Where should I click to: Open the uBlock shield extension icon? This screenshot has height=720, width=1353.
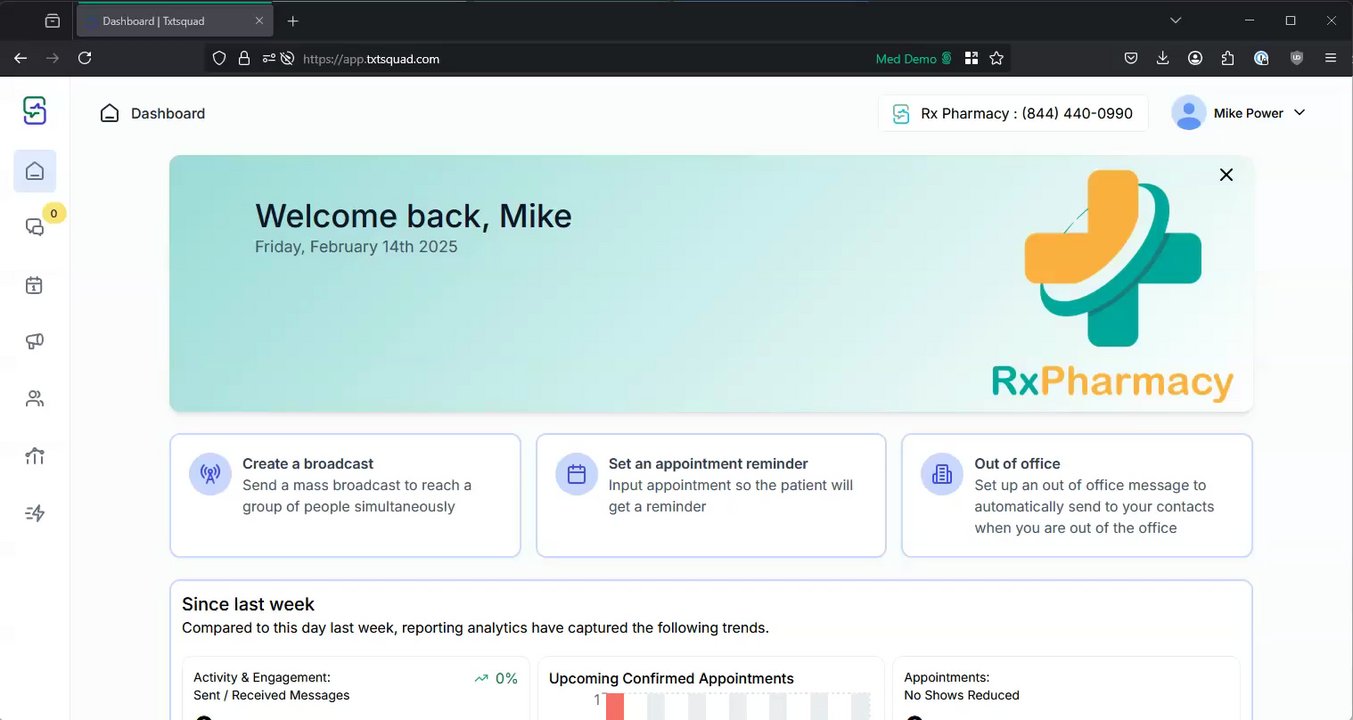1297,58
